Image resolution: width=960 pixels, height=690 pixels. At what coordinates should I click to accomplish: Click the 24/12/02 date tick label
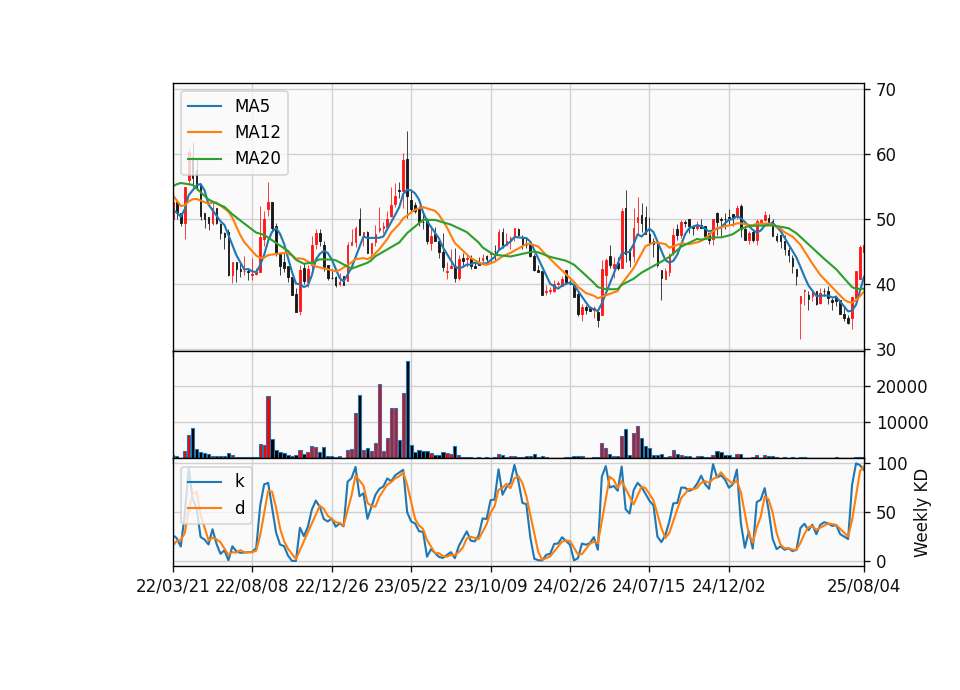pos(729,587)
